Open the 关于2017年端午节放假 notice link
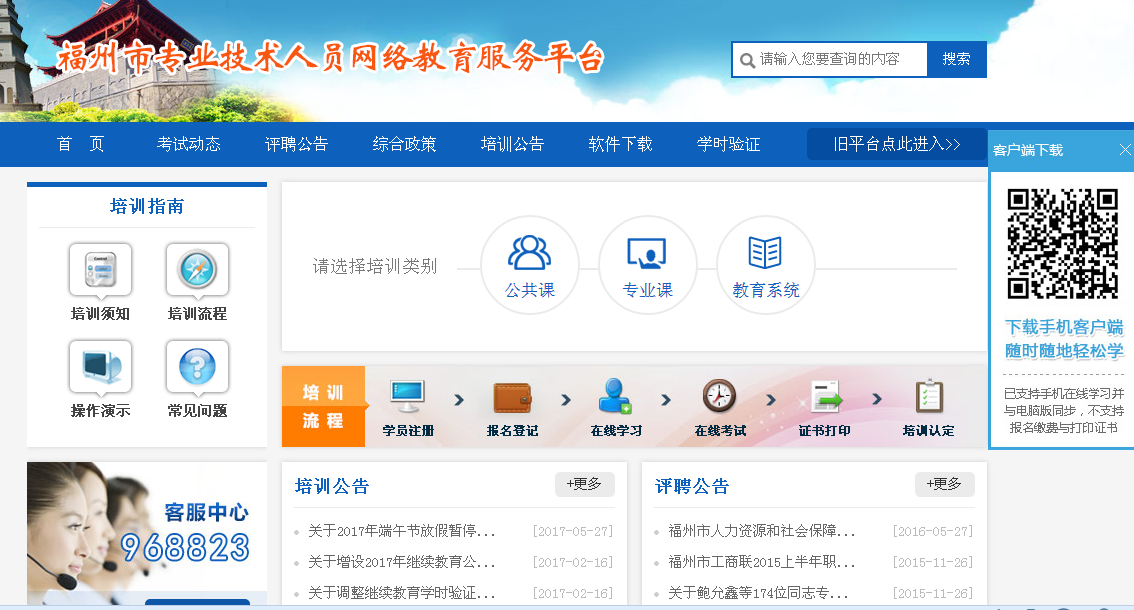Image resolution: width=1134 pixels, height=610 pixels. point(401,531)
